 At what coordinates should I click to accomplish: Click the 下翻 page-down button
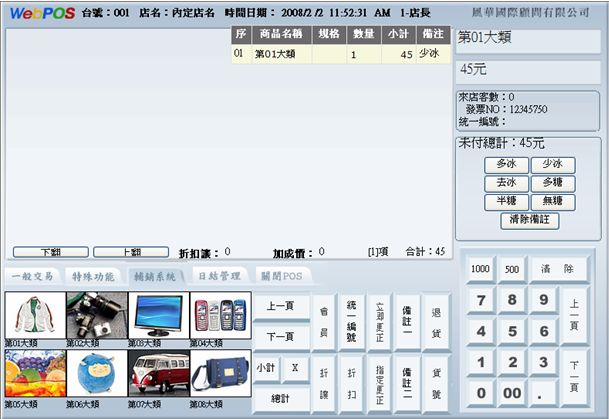[x=51, y=252]
